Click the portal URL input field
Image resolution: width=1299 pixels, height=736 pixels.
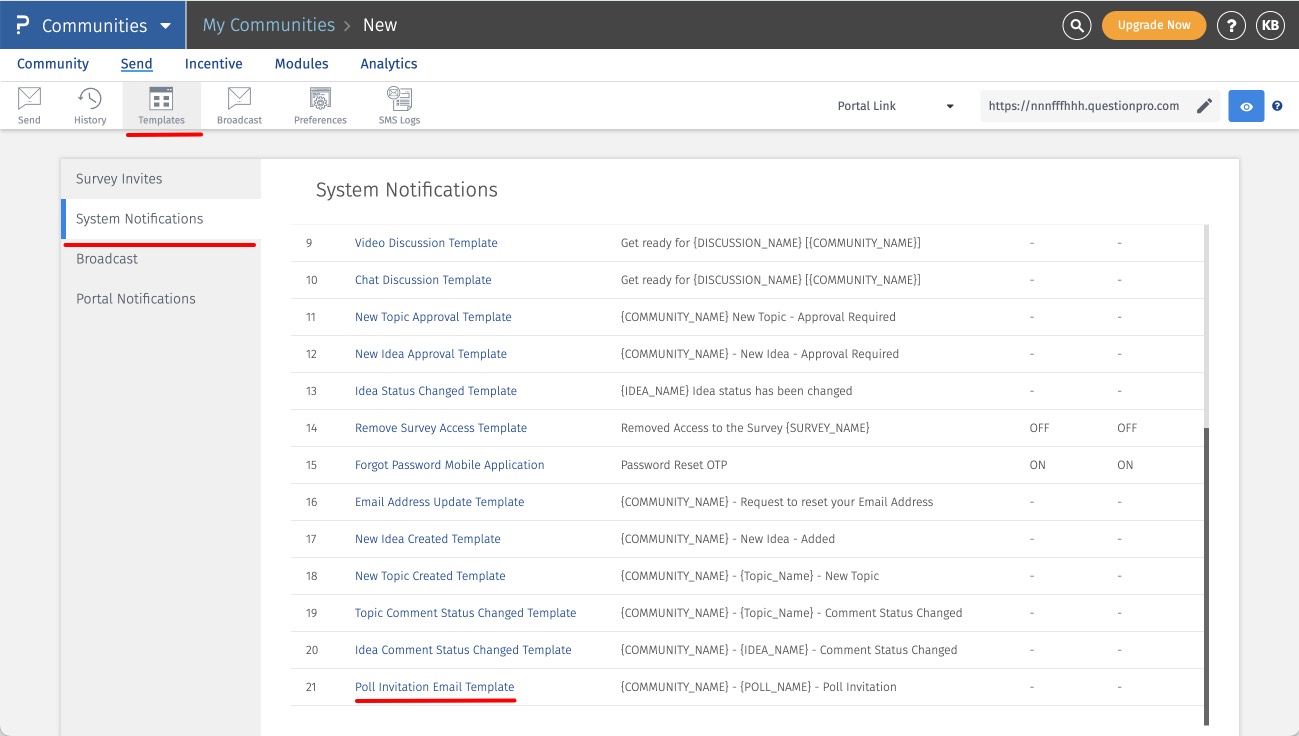coord(1083,106)
